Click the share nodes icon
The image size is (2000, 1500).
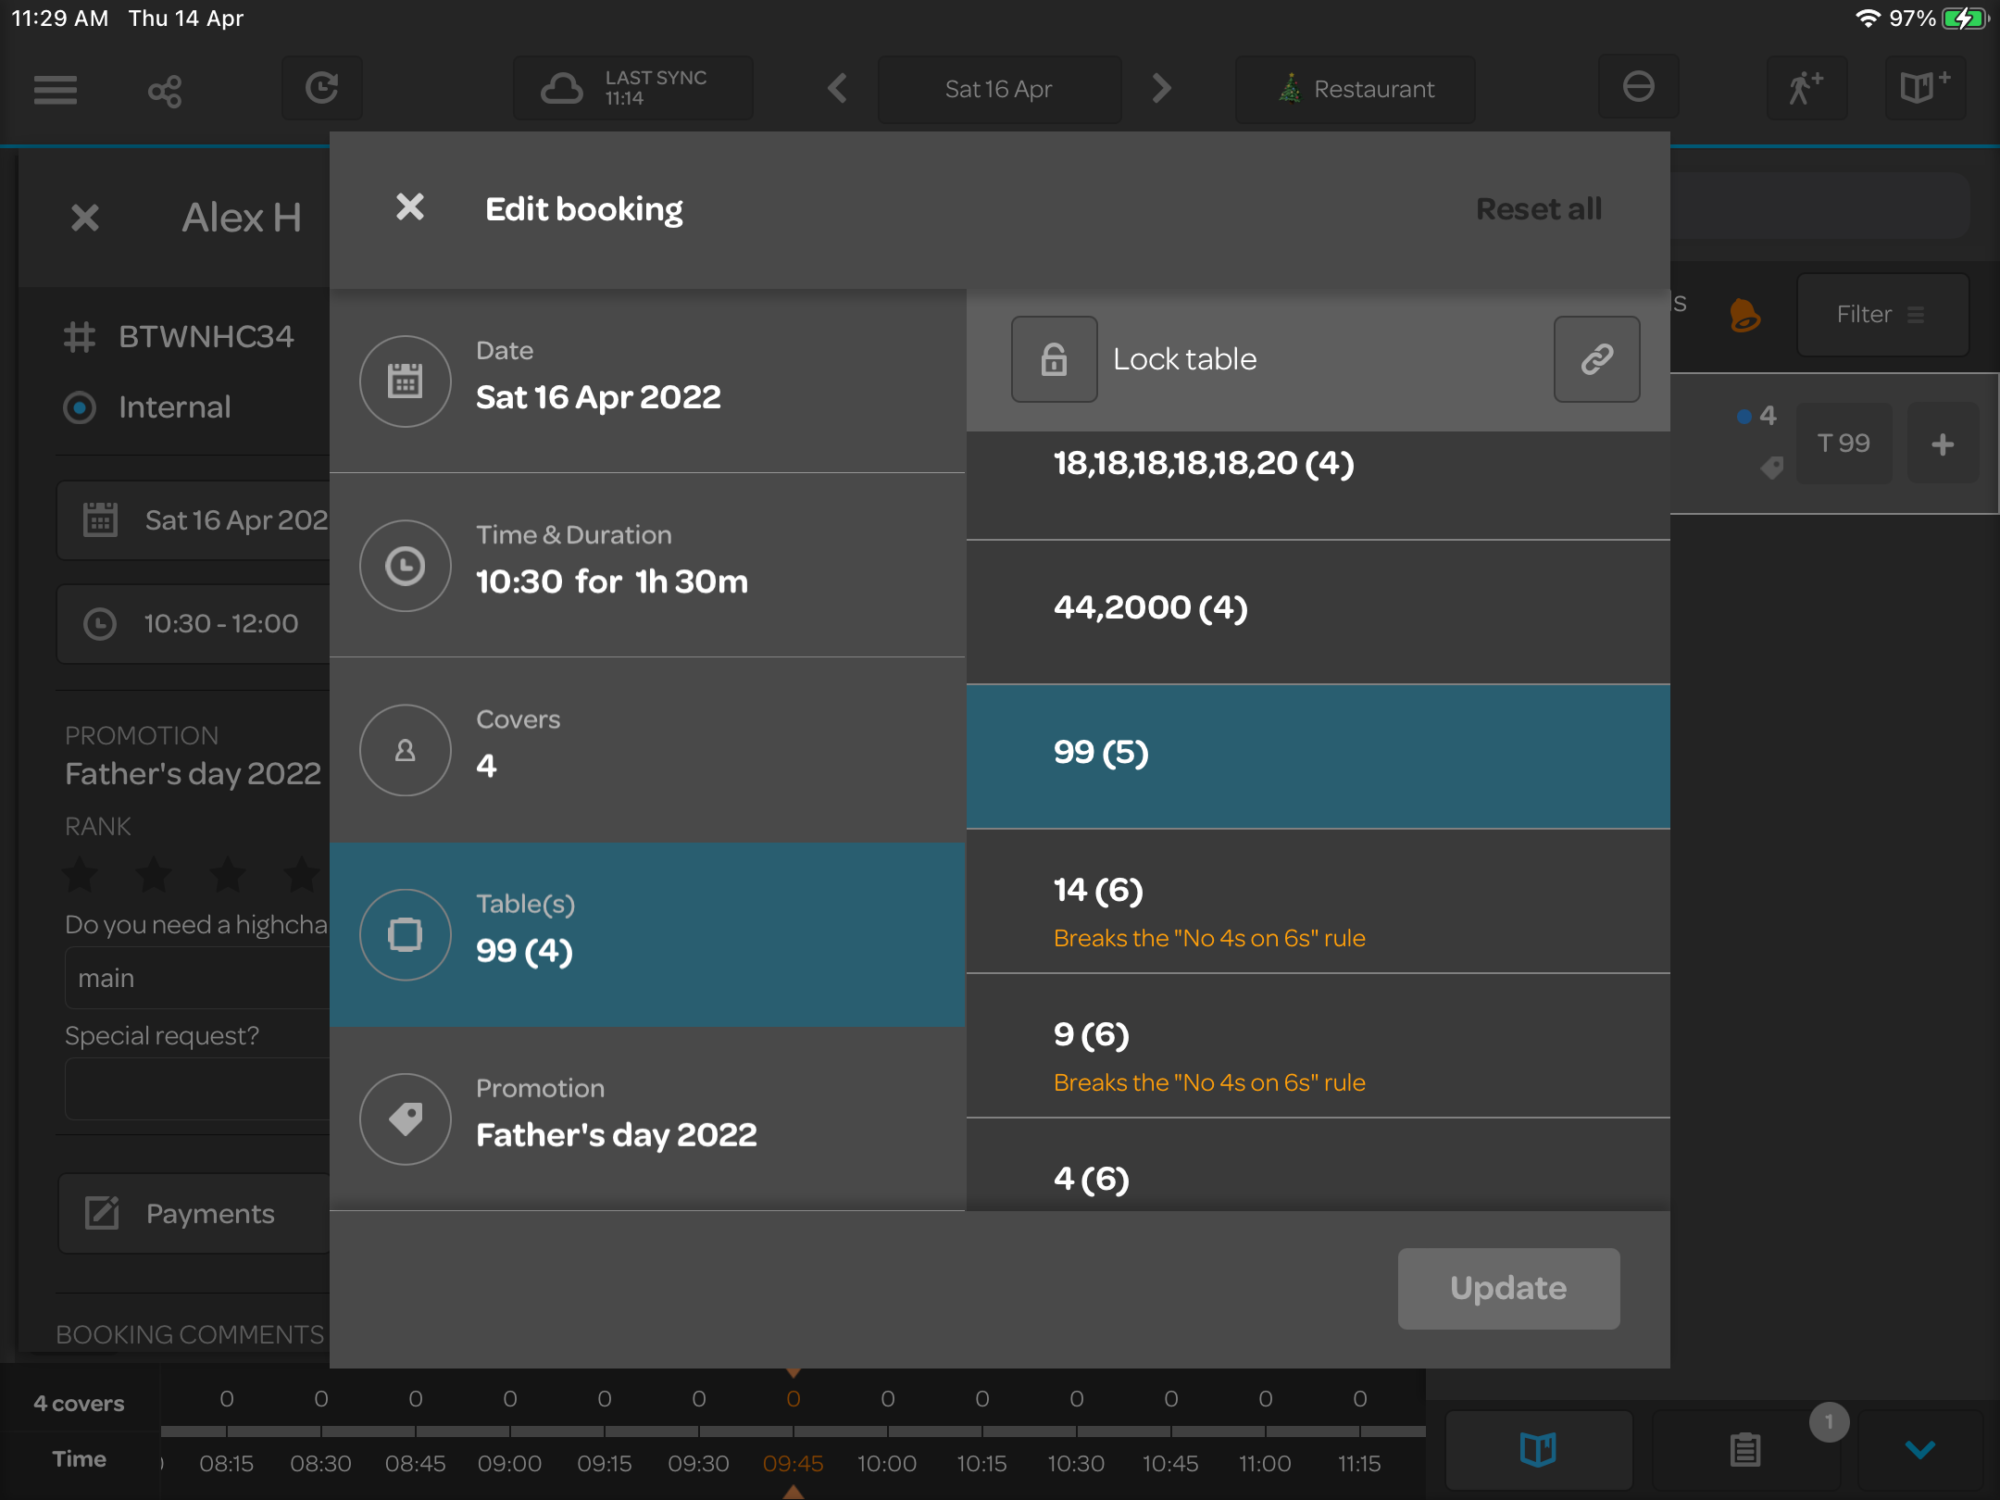coord(165,91)
